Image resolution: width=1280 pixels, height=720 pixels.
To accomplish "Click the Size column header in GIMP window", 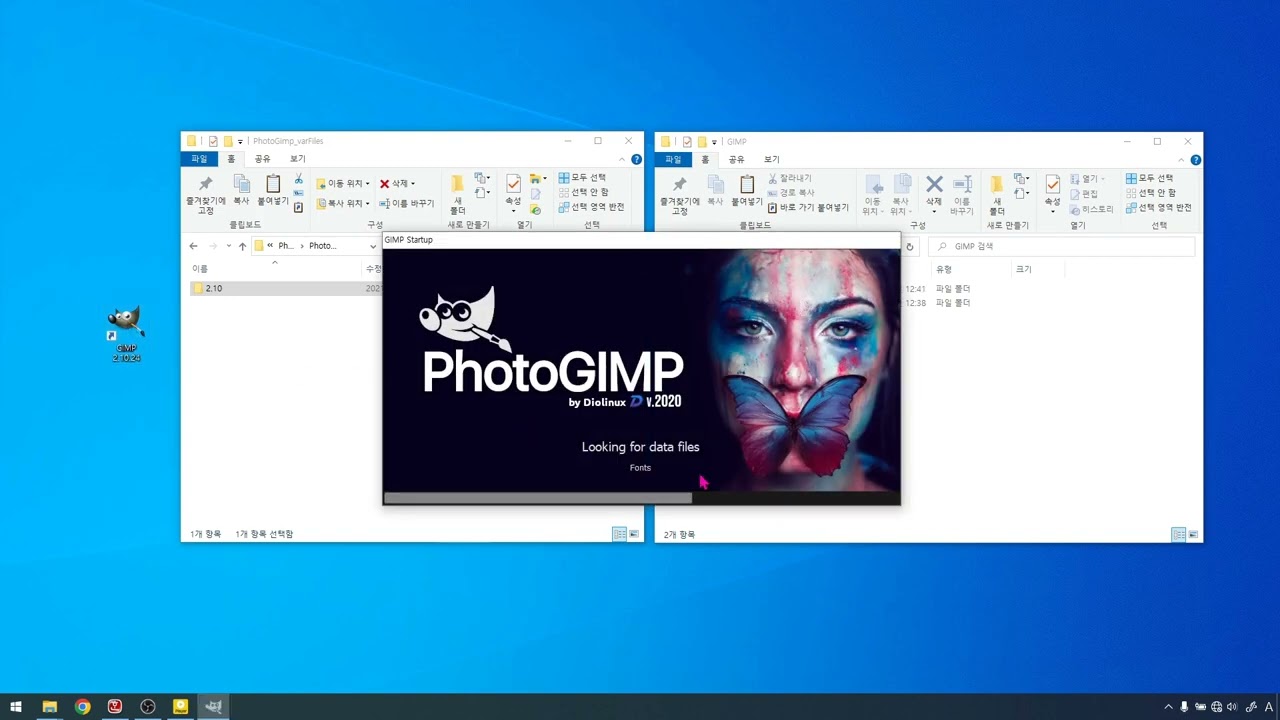I will click(1037, 269).
